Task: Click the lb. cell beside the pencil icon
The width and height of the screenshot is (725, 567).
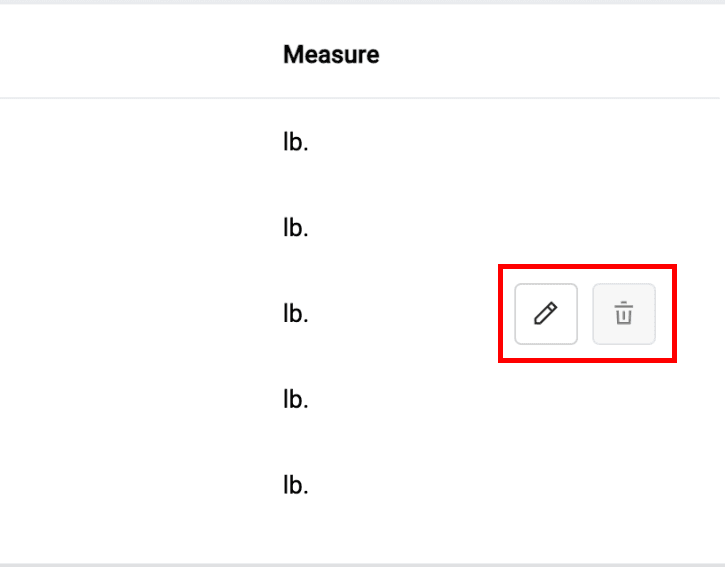Action: 296,314
